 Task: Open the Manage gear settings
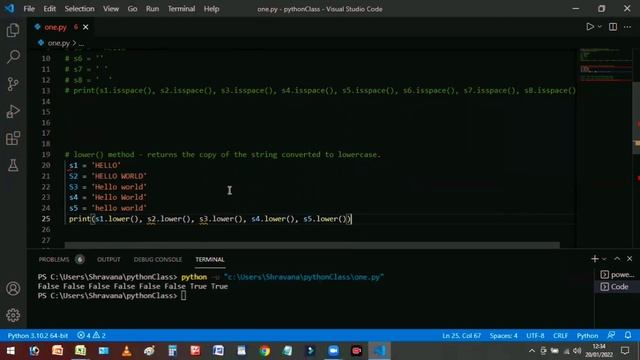pyautogui.click(x=13, y=315)
